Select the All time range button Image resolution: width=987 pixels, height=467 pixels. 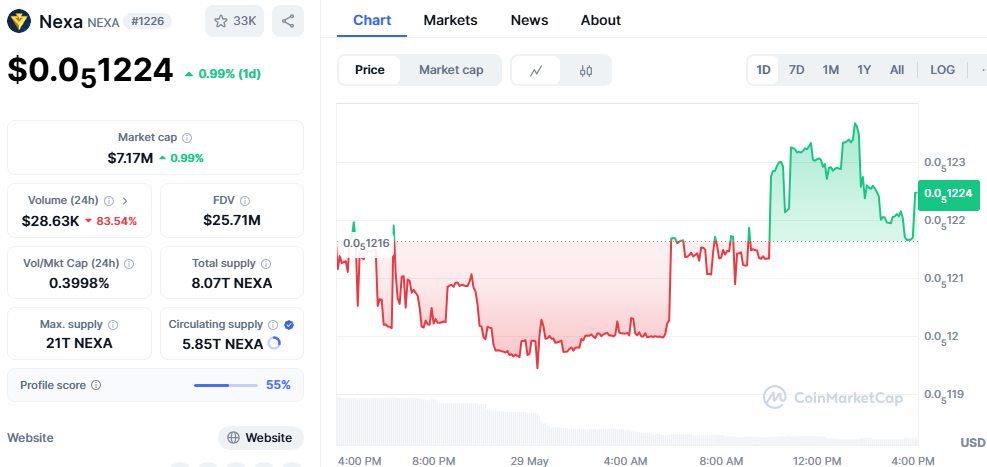coord(897,70)
